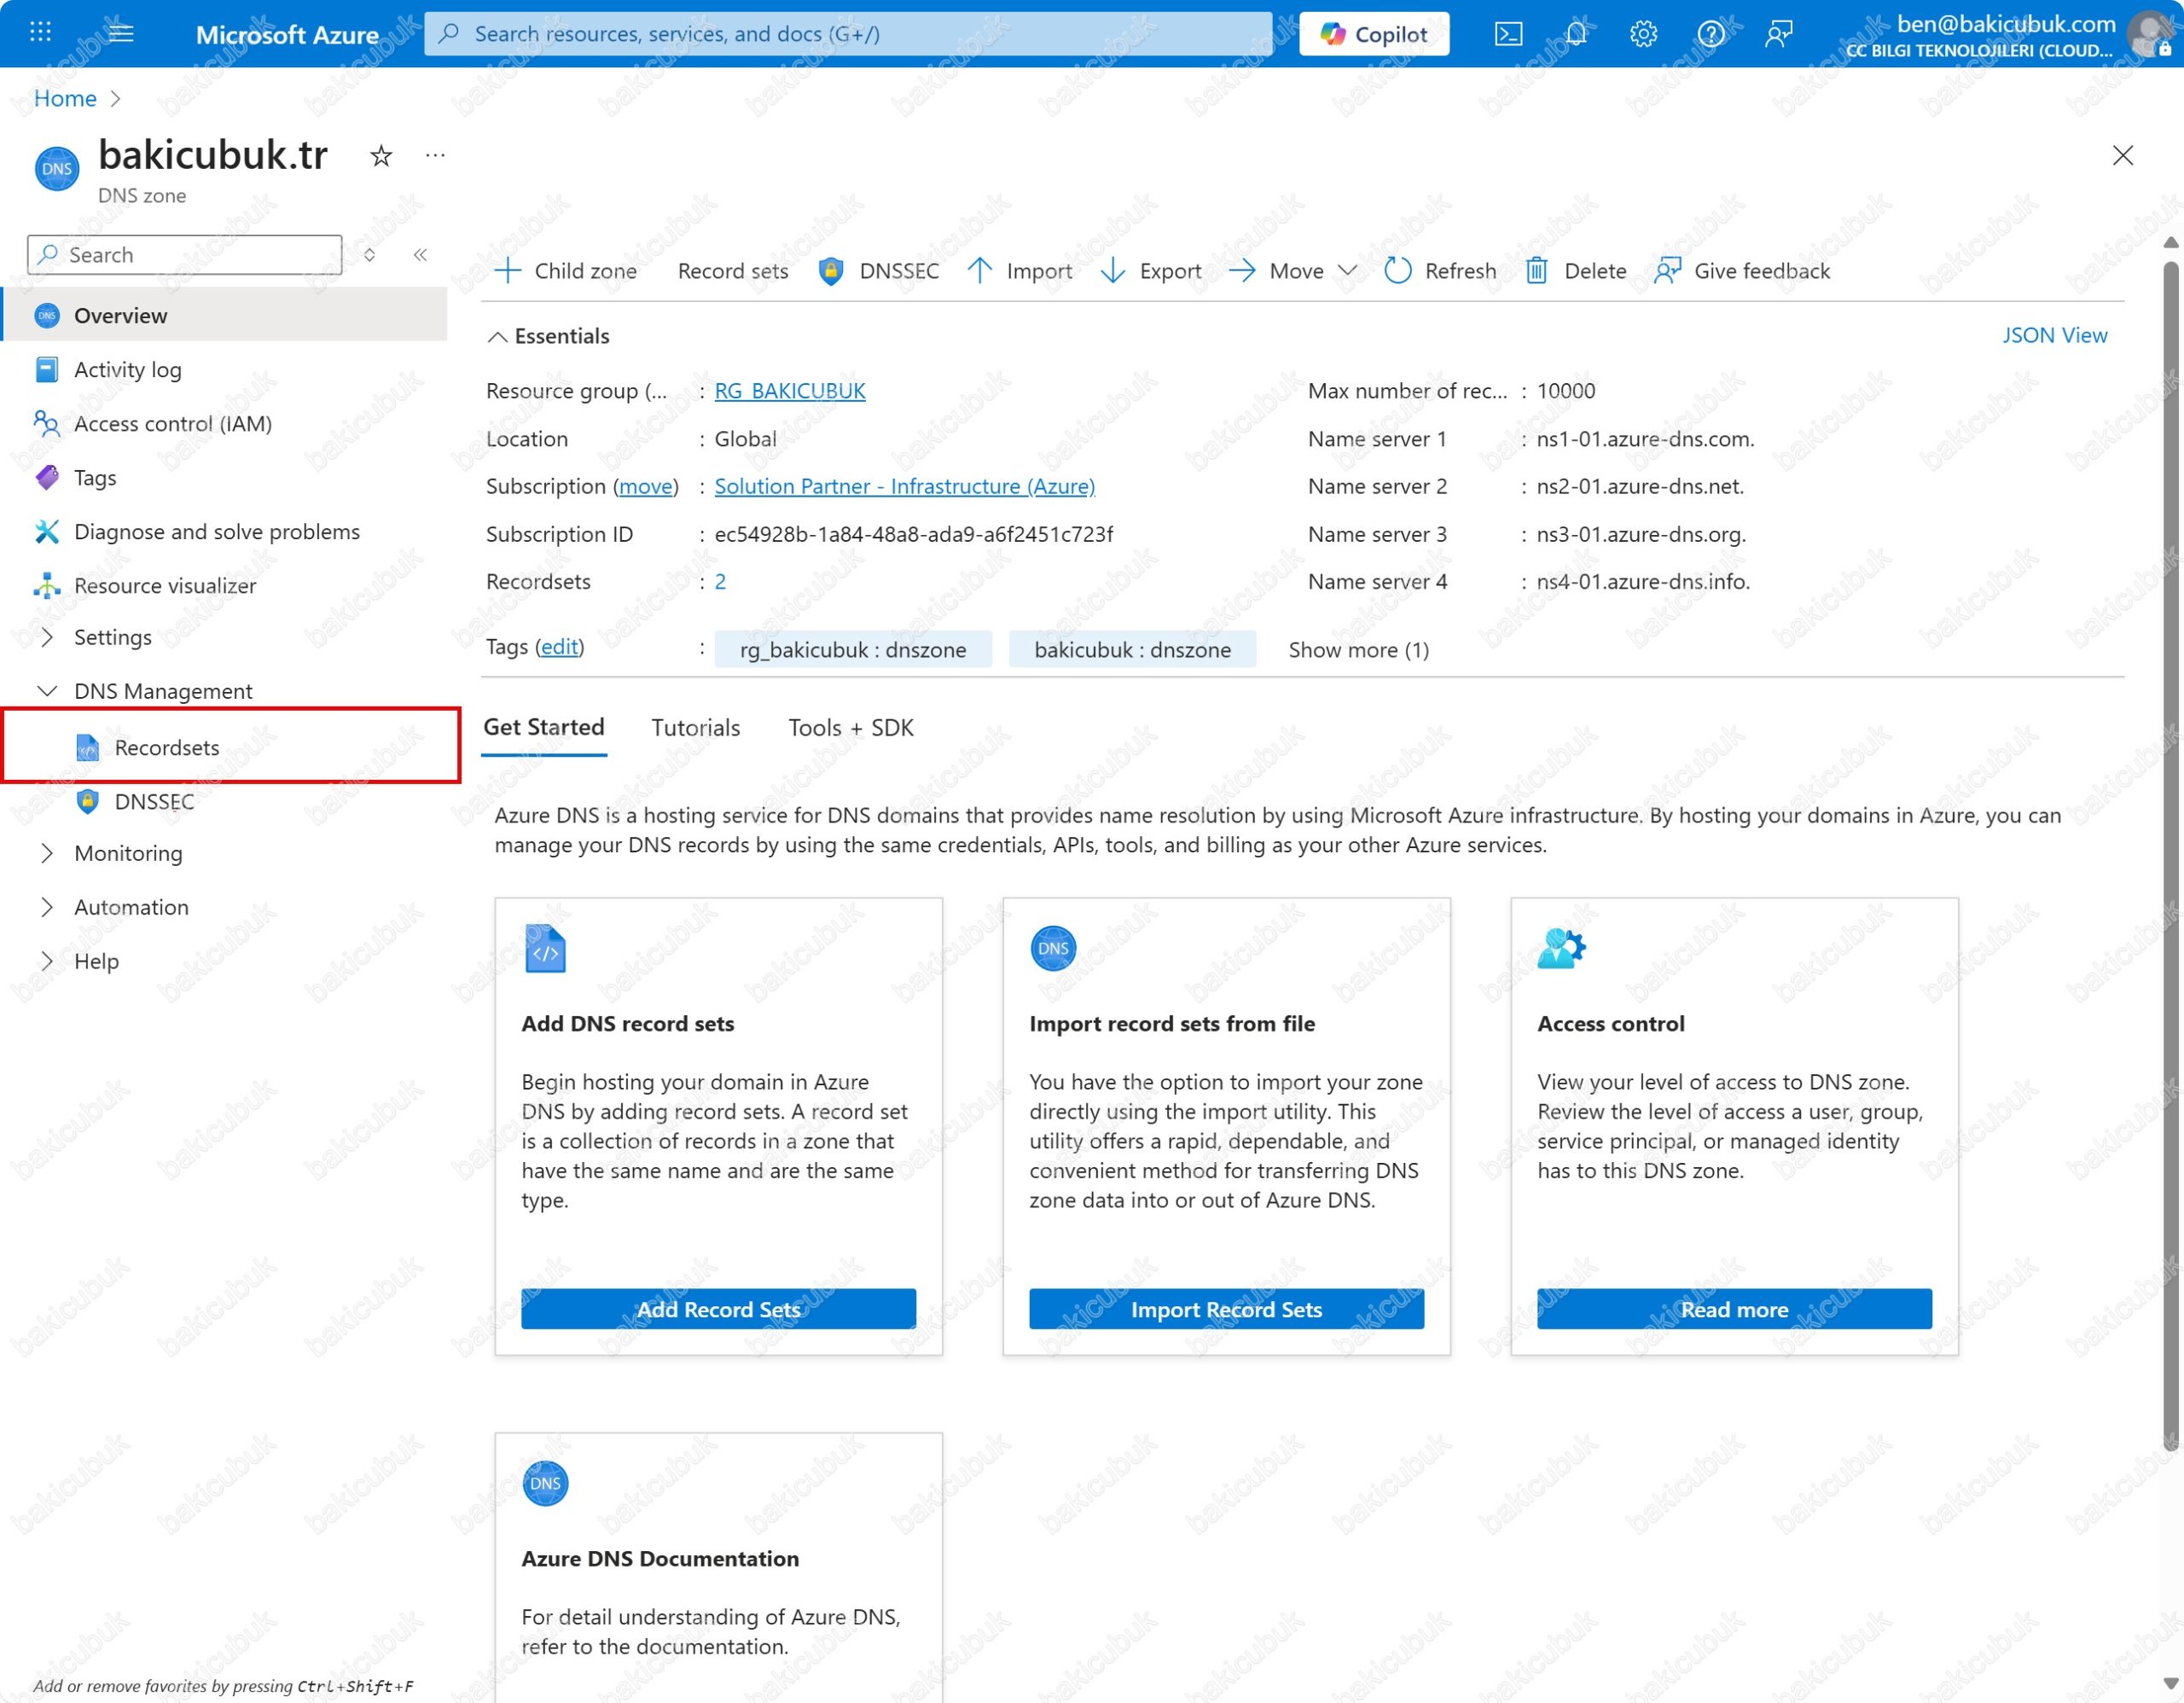2184x1703 pixels.
Task: Open the RG_BAKICUBUK resource group link
Action: [x=789, y=391]
